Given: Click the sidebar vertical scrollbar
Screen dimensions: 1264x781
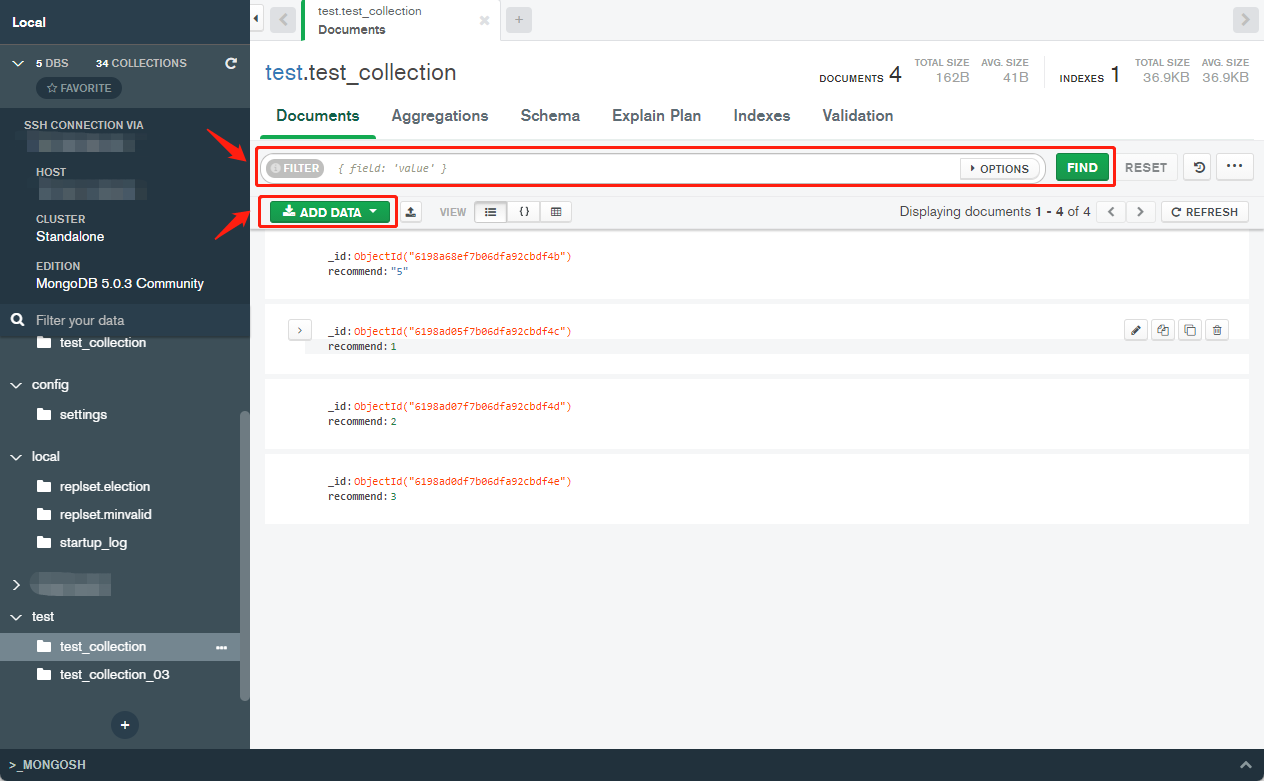Looking at the screenshot, I should pyautogui.click(x=243, y=555).
